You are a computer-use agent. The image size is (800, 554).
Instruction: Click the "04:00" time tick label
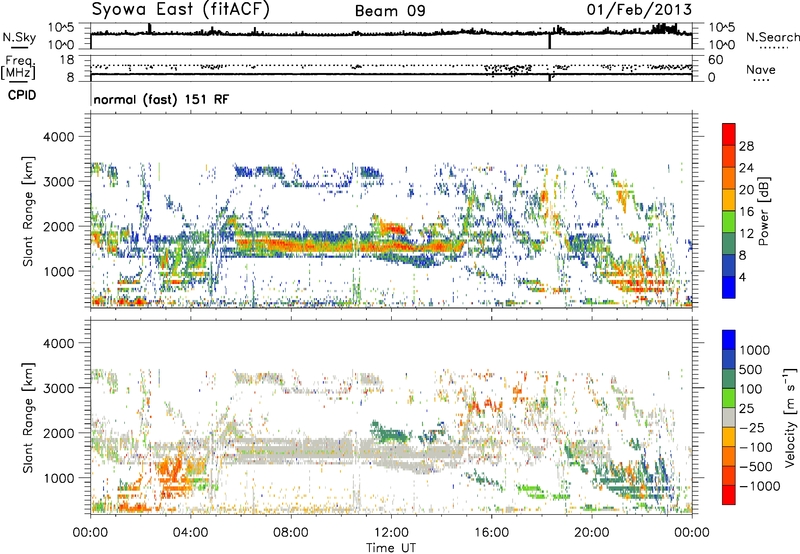tap(191, 533)
